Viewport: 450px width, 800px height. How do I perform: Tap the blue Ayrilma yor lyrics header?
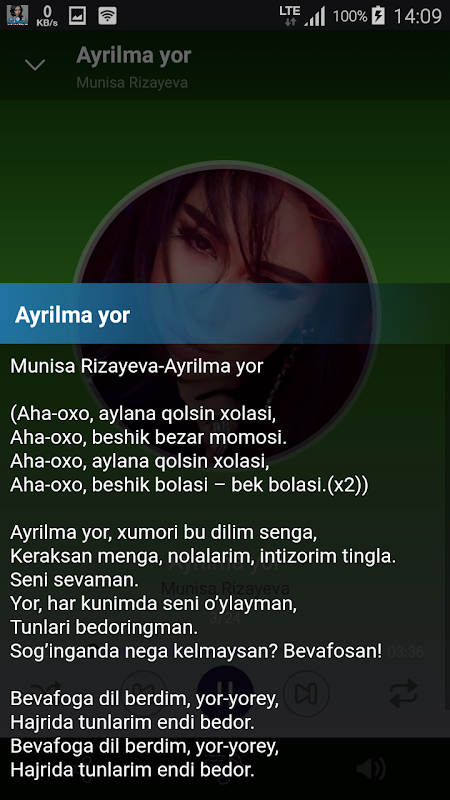coord(225,314)
